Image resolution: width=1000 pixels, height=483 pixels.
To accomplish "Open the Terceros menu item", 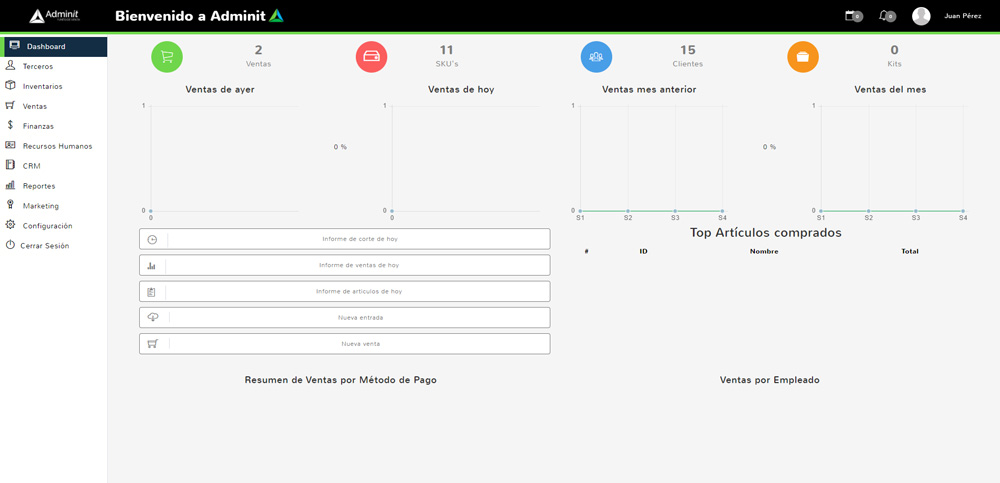I will [38, 66].
